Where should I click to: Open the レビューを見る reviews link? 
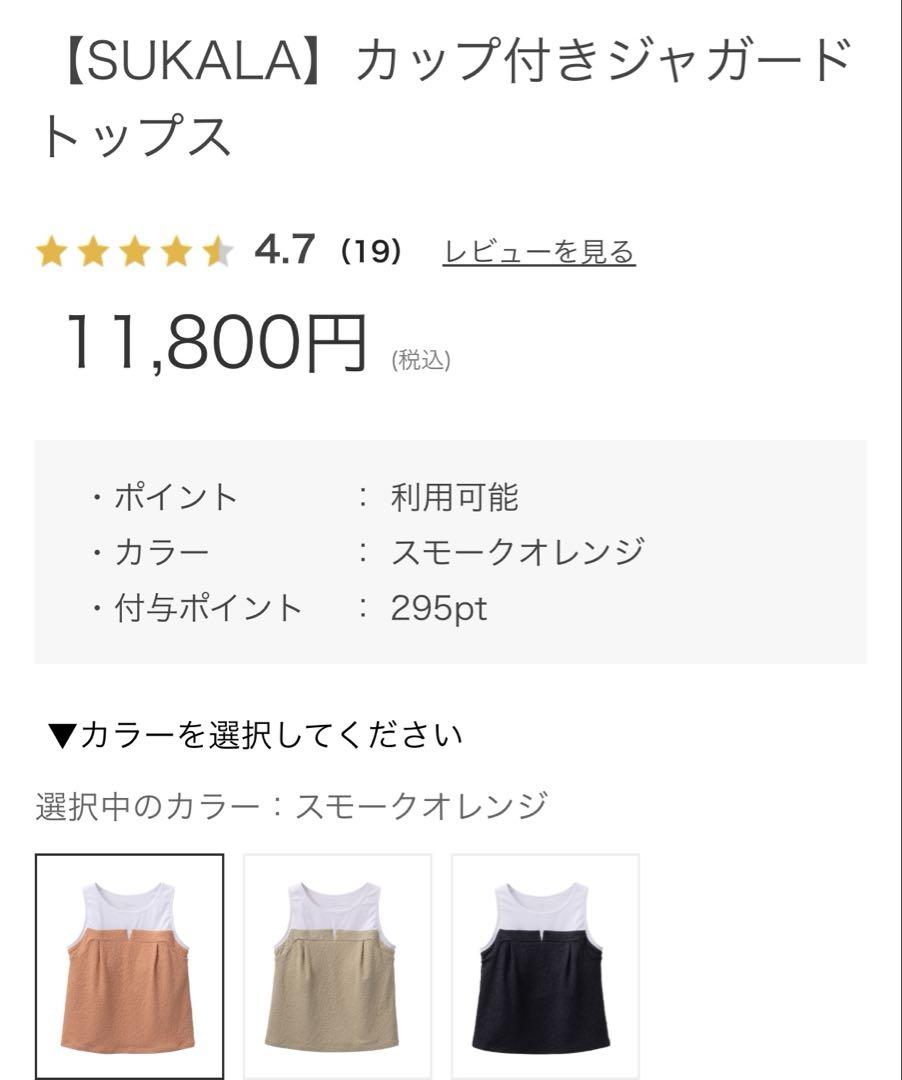click(538, 251)
